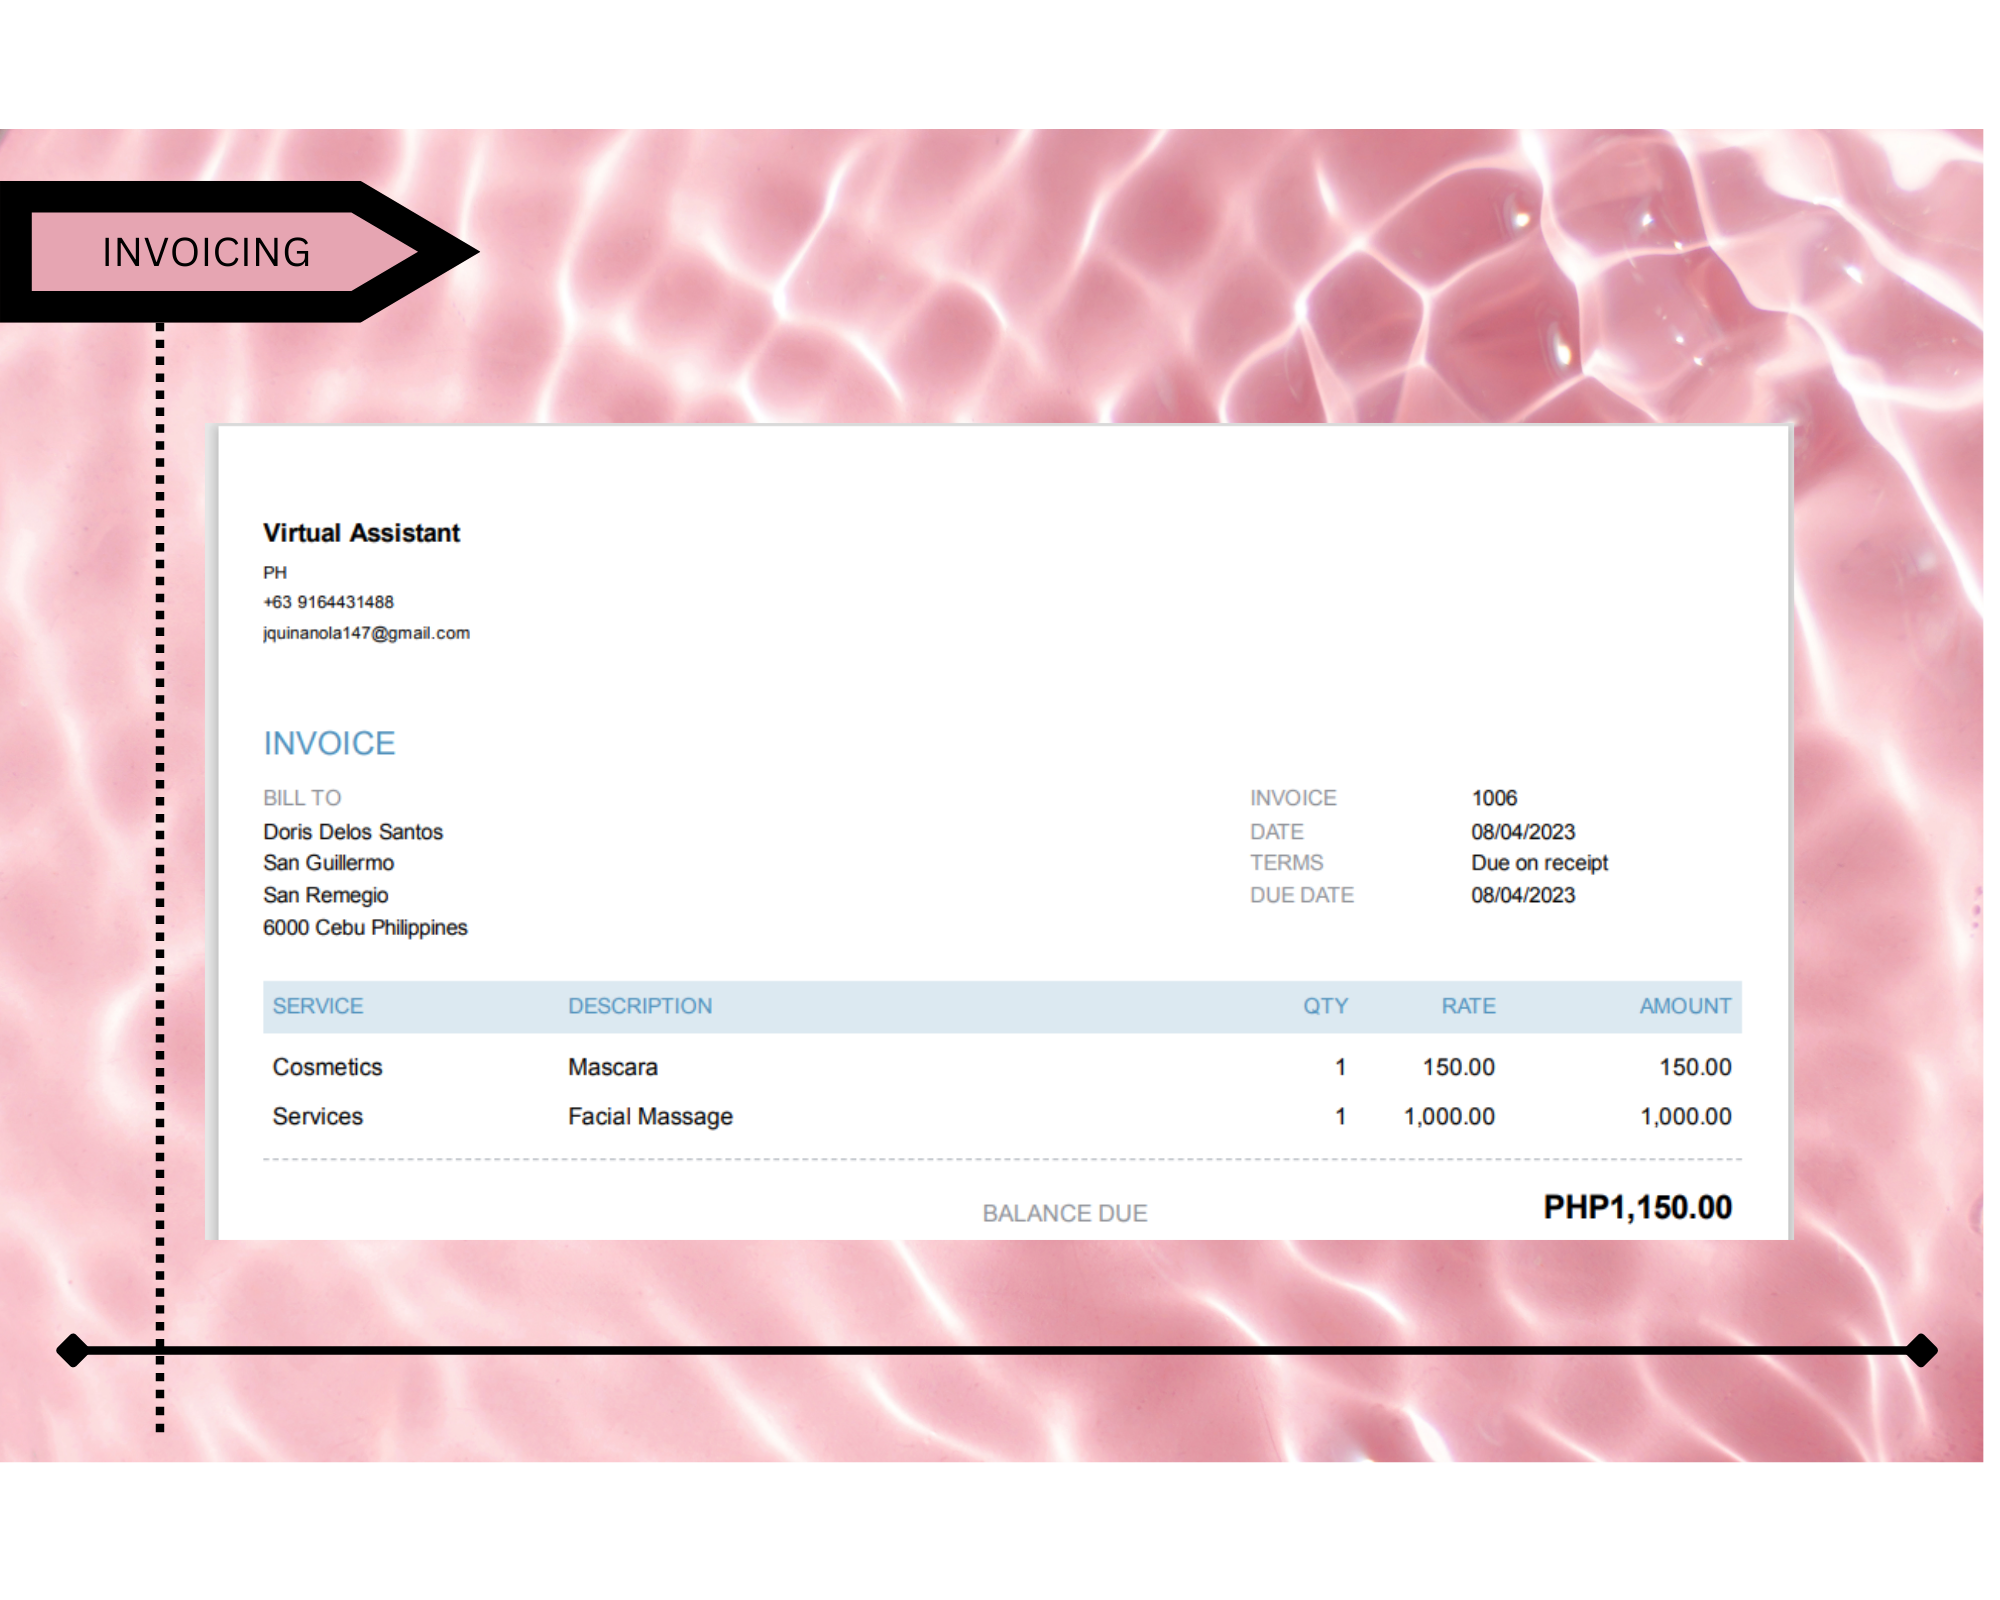Click invoice number 1006
The width and height of the screenshot is (2000, 1600).
(1494, 798)
